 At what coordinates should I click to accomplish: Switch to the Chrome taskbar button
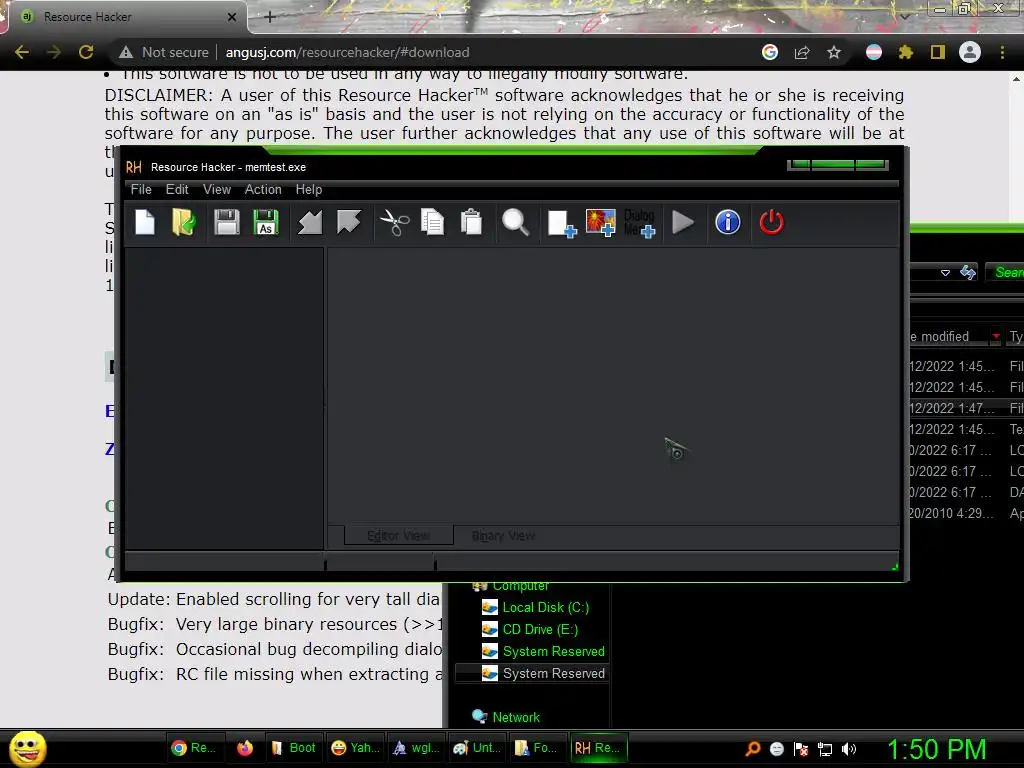click(x=194, y=748)
